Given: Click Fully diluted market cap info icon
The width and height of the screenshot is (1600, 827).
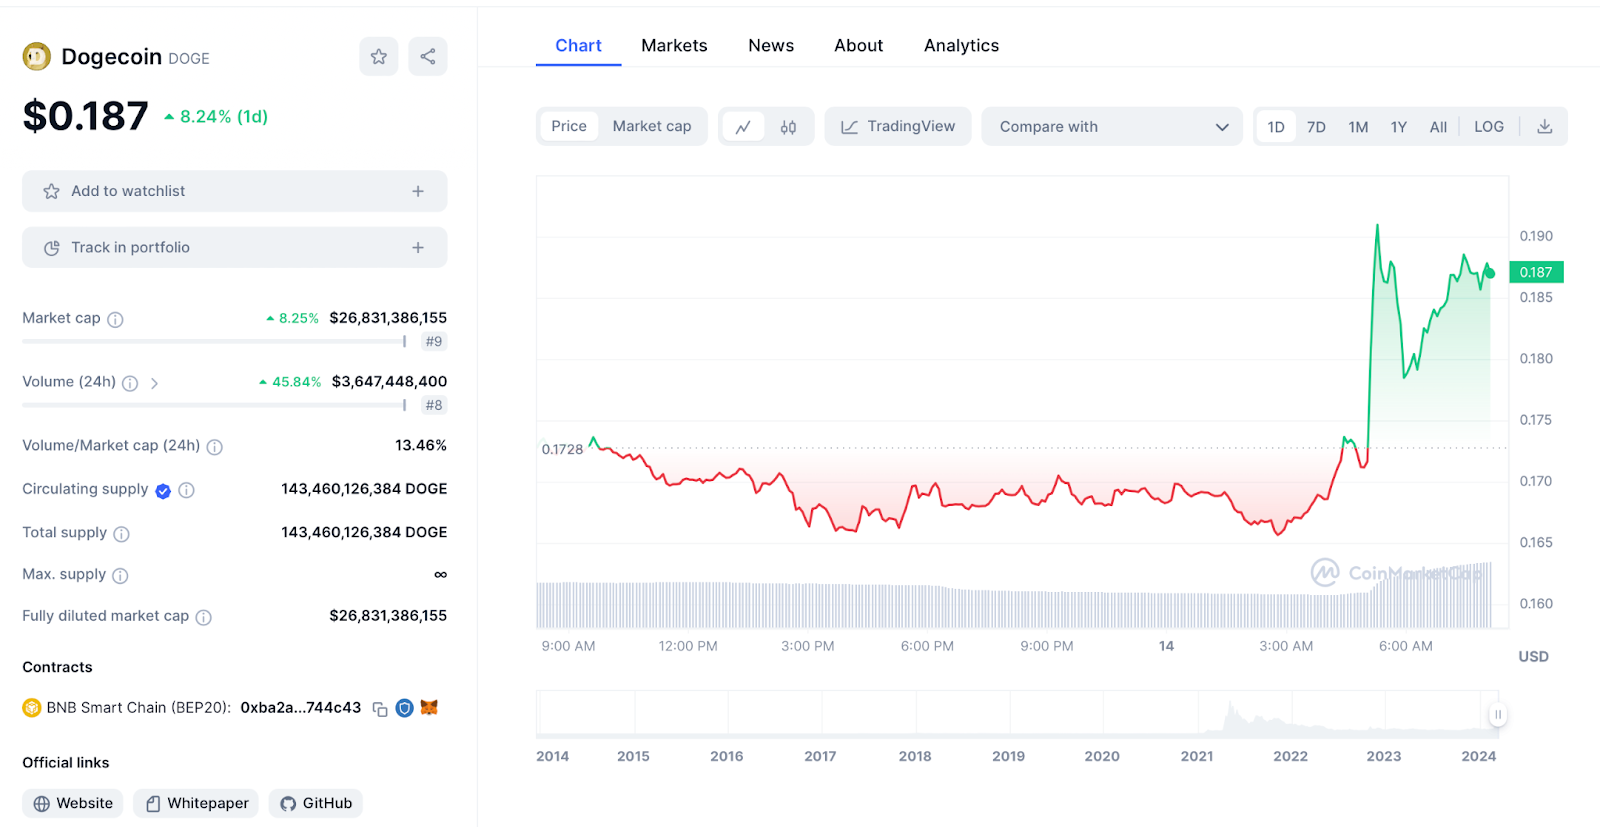Looking at the screenshot, I should (x=203, y=618).
